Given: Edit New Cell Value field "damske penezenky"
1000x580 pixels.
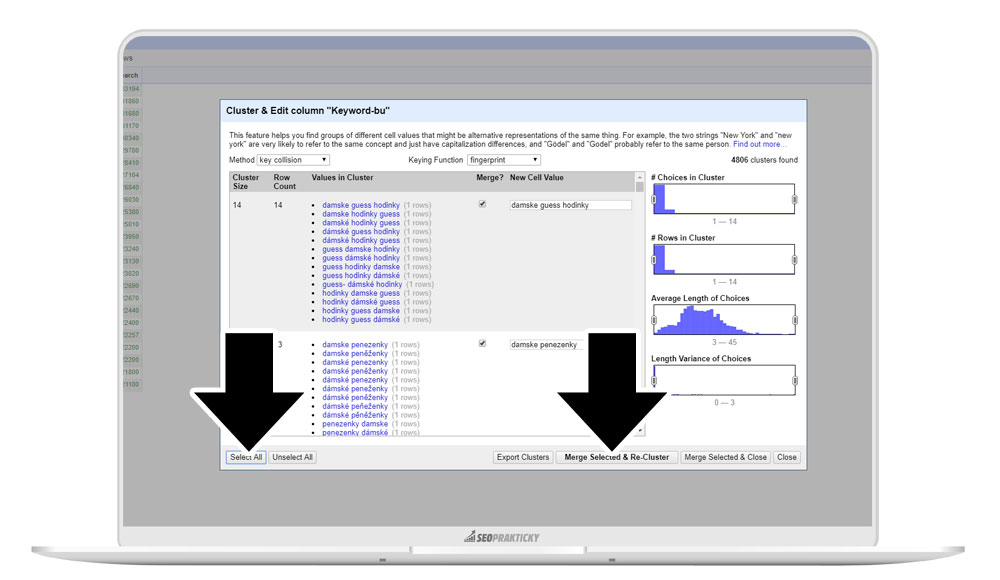Looking at the screenshot, I should [x=546, y=345].
